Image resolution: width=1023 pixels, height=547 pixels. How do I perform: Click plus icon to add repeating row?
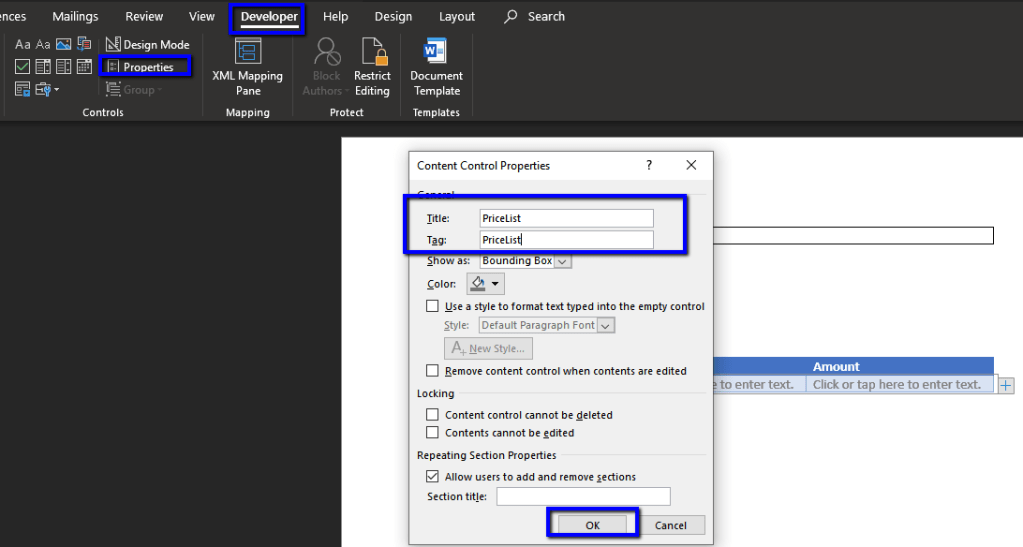tap(1006, 385)
